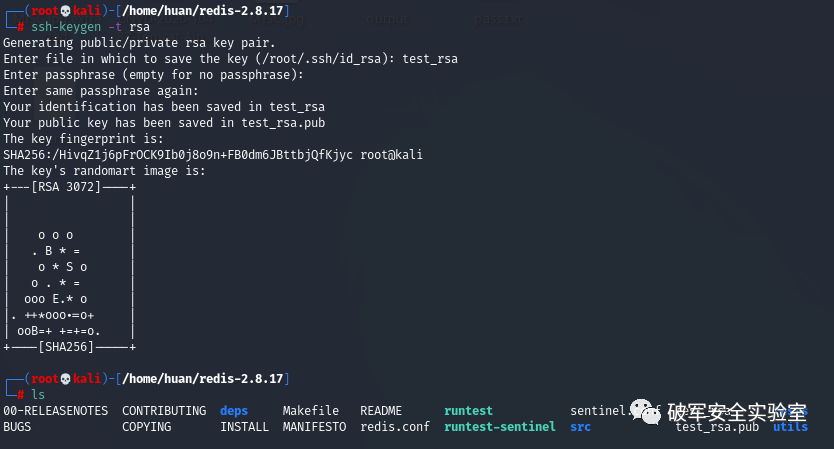Click the ls command text
Viewport: 834px width, 449px height.
(x=38, y=395)
